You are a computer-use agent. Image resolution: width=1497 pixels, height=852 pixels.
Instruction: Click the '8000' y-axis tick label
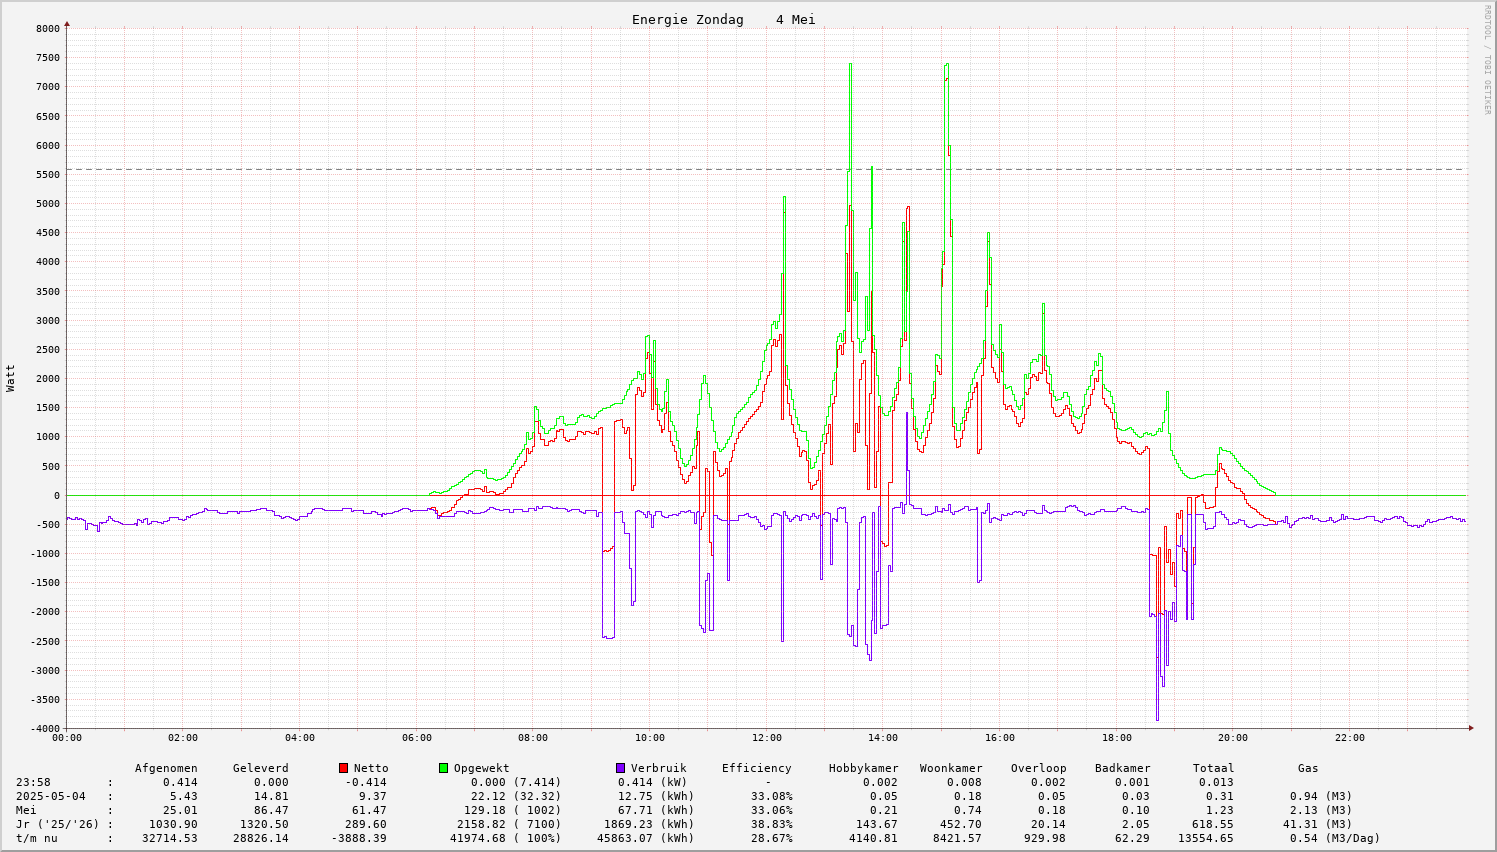[x=48, y=28]
